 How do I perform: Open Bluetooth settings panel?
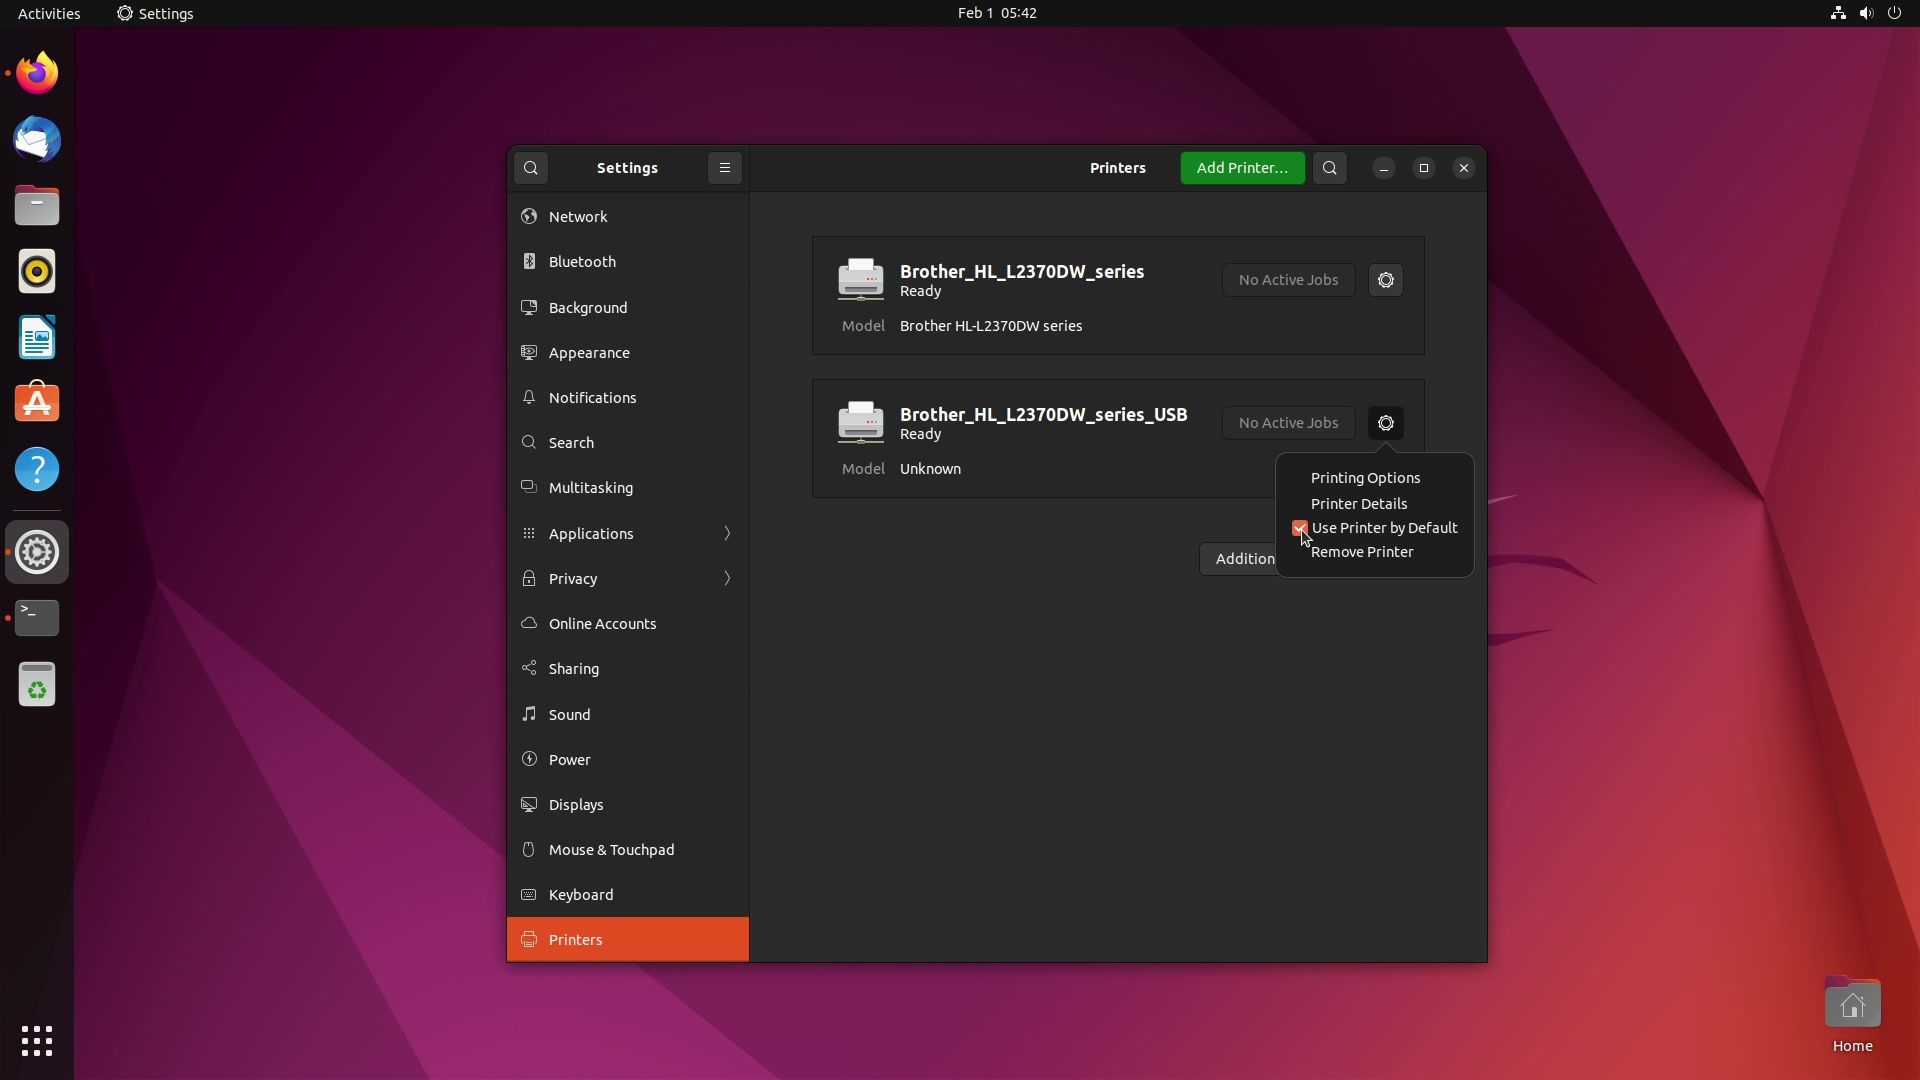628,262
